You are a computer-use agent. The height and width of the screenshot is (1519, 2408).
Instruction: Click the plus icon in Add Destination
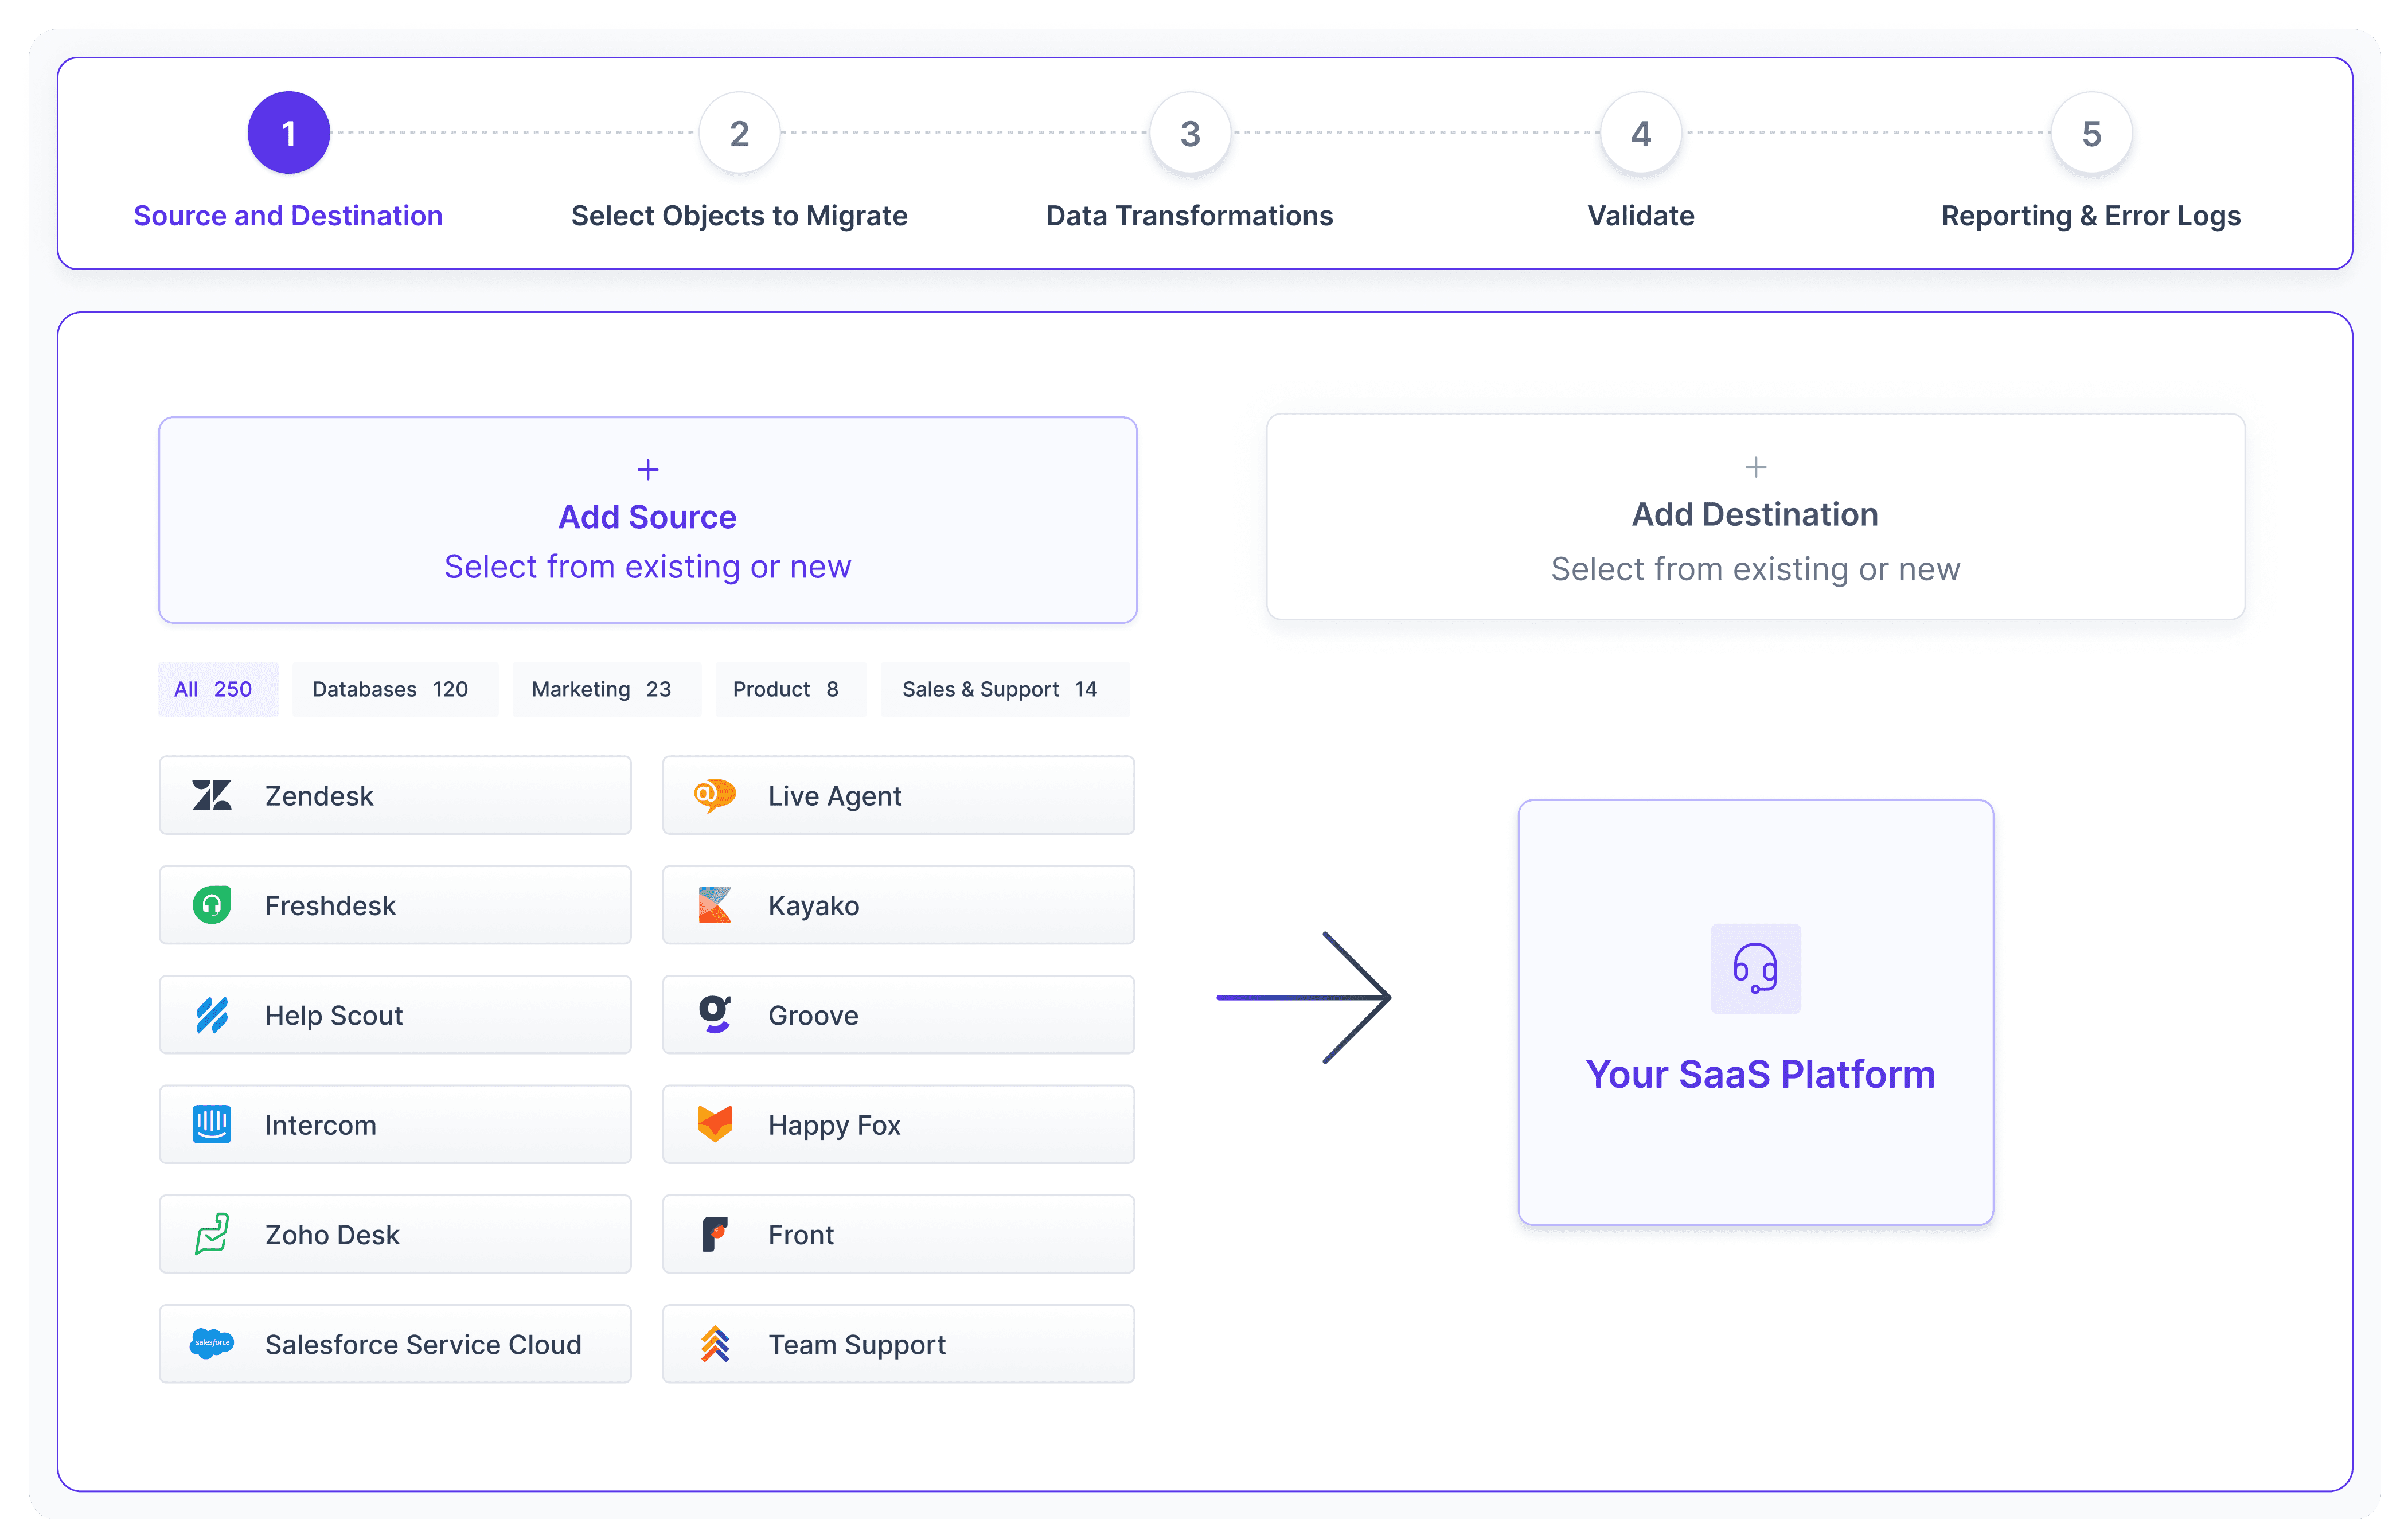[1756, 467]
